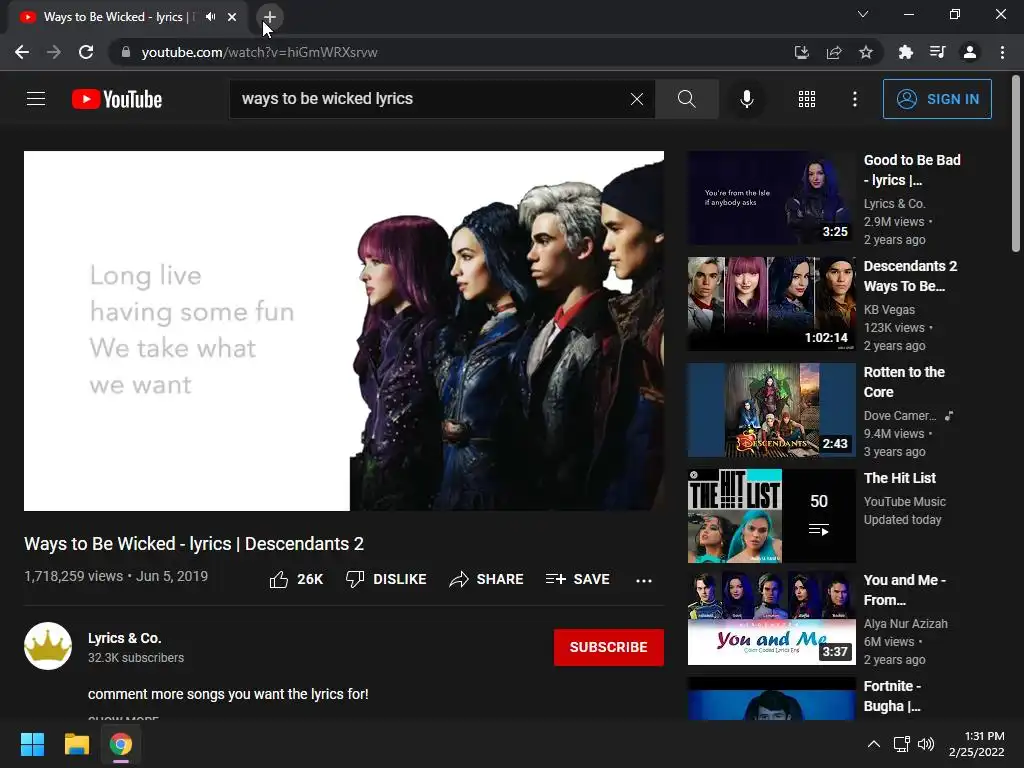Click the page vertical scrollbar
The width and height of the screenshot is (1024, 768).
(1016, 163)
